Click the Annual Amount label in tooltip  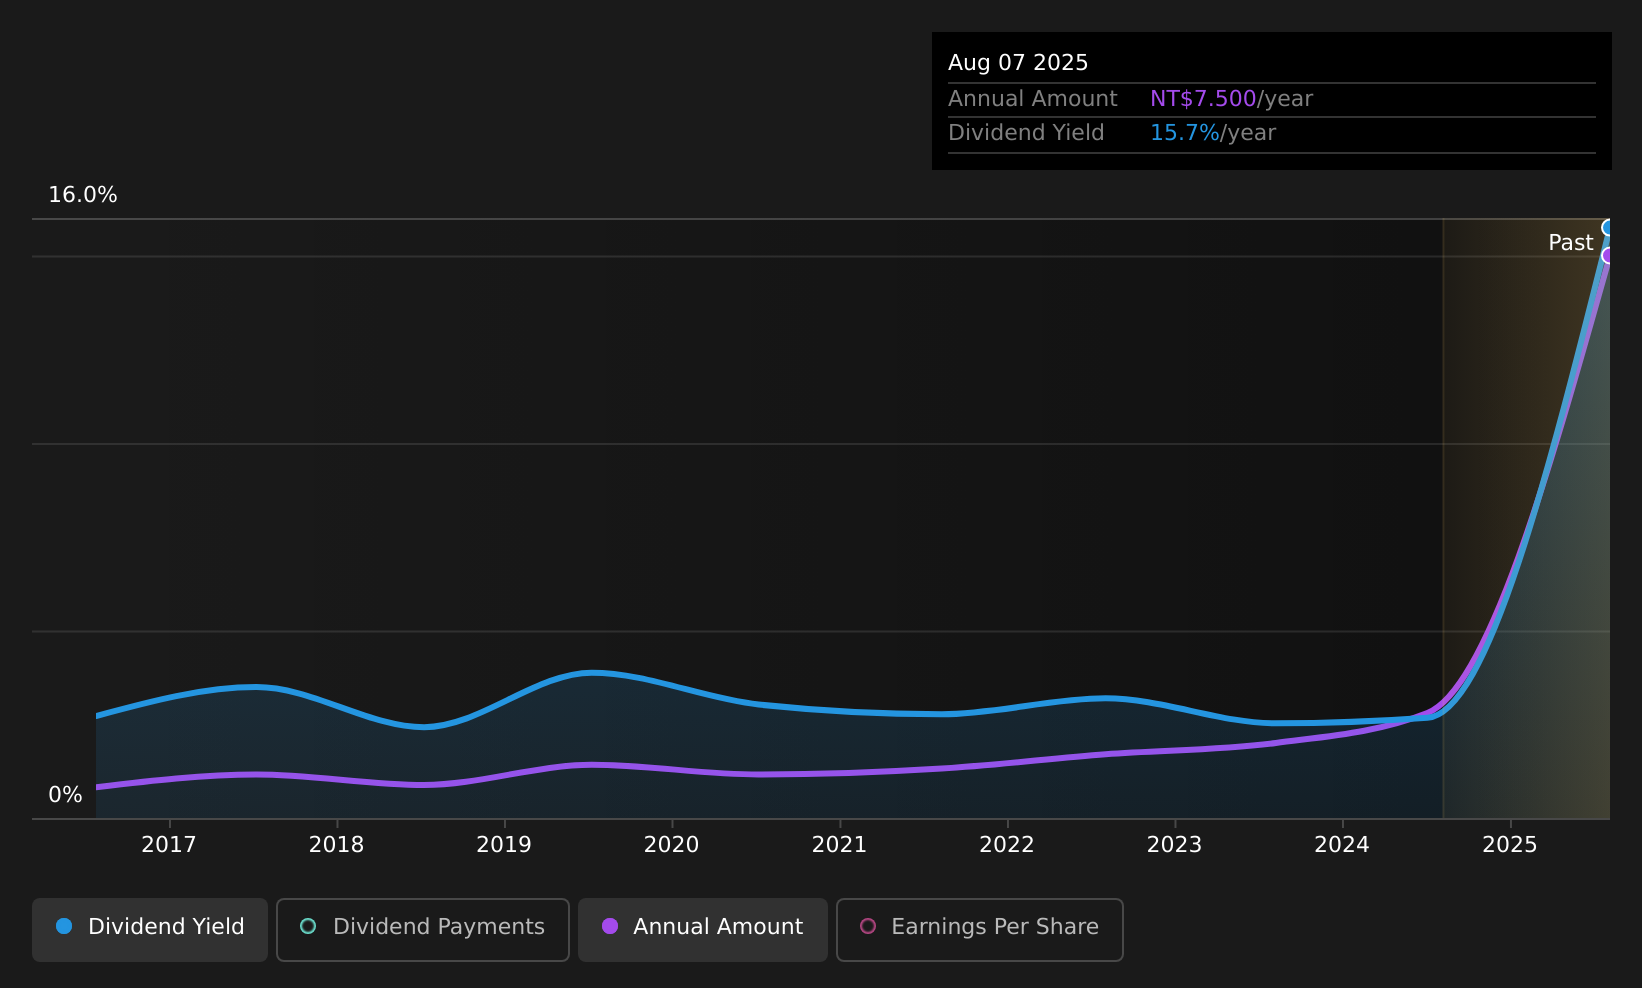[1033, 99]
